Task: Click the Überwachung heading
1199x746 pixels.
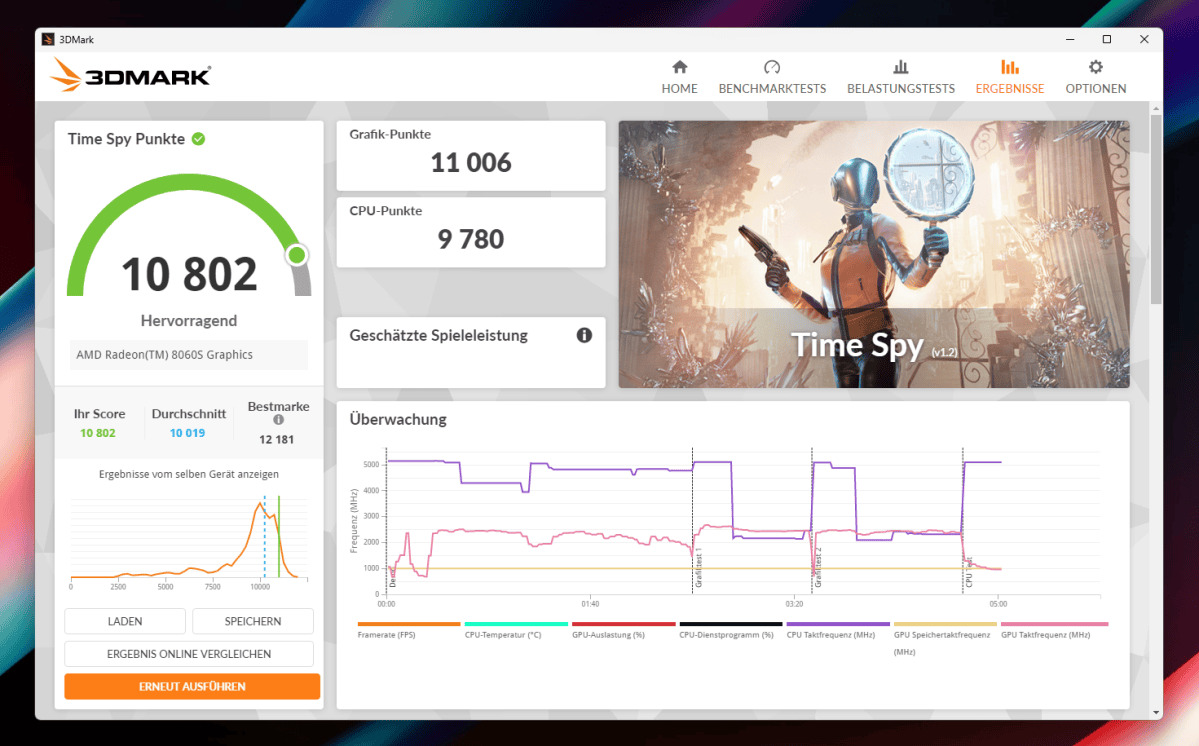Action: coord(398,419)
